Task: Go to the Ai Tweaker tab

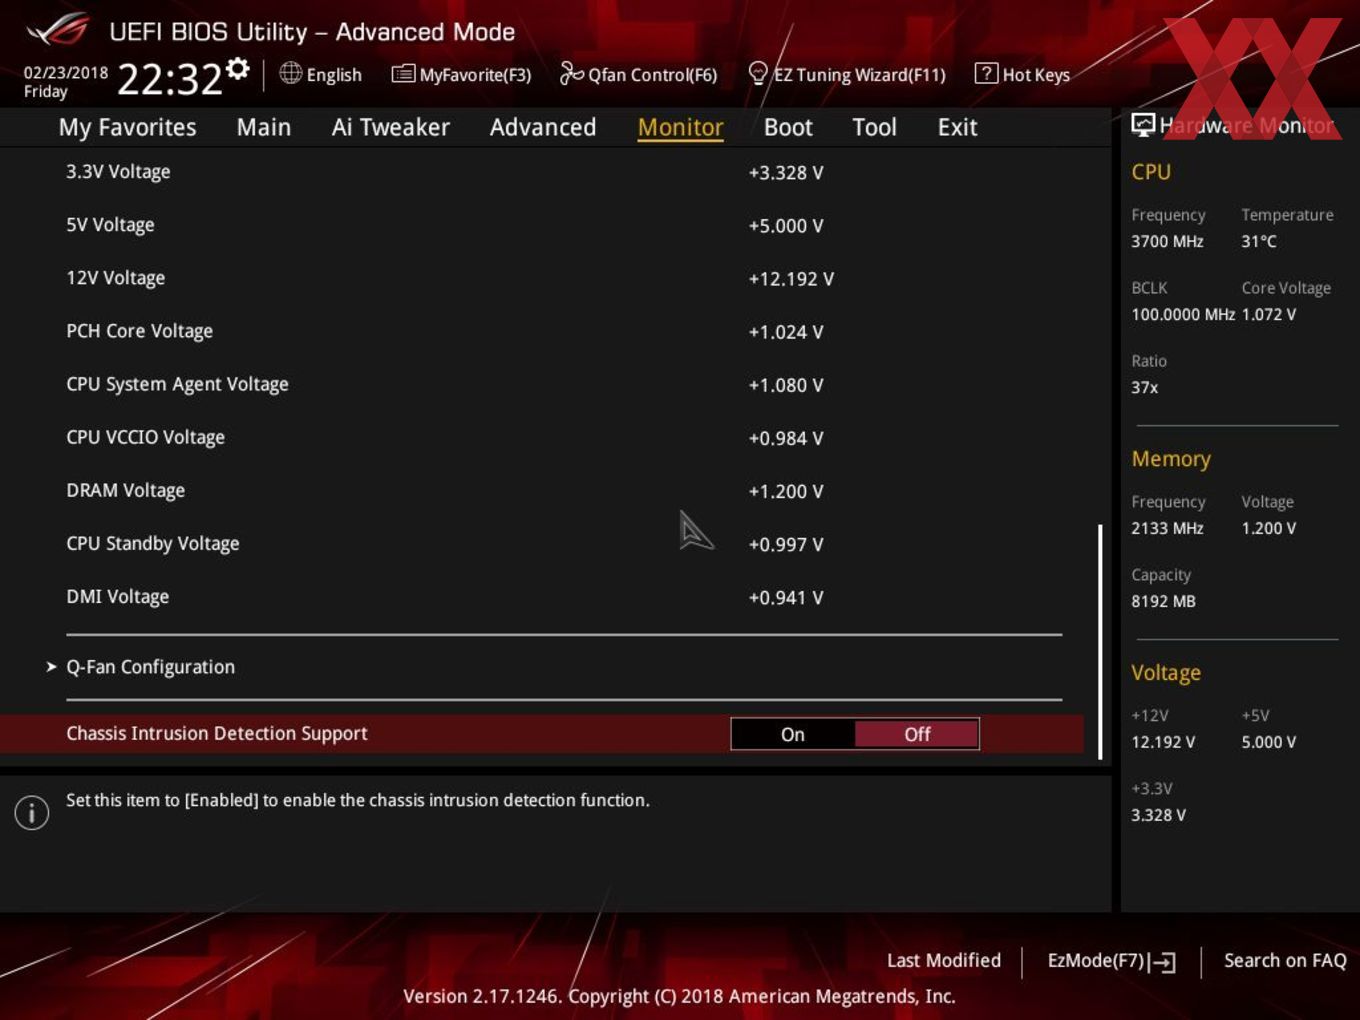Action: (391, 127)
